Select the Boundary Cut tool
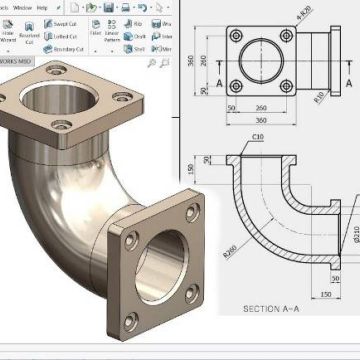The width and height of the screenshot is (360, 360). point(63,49)
